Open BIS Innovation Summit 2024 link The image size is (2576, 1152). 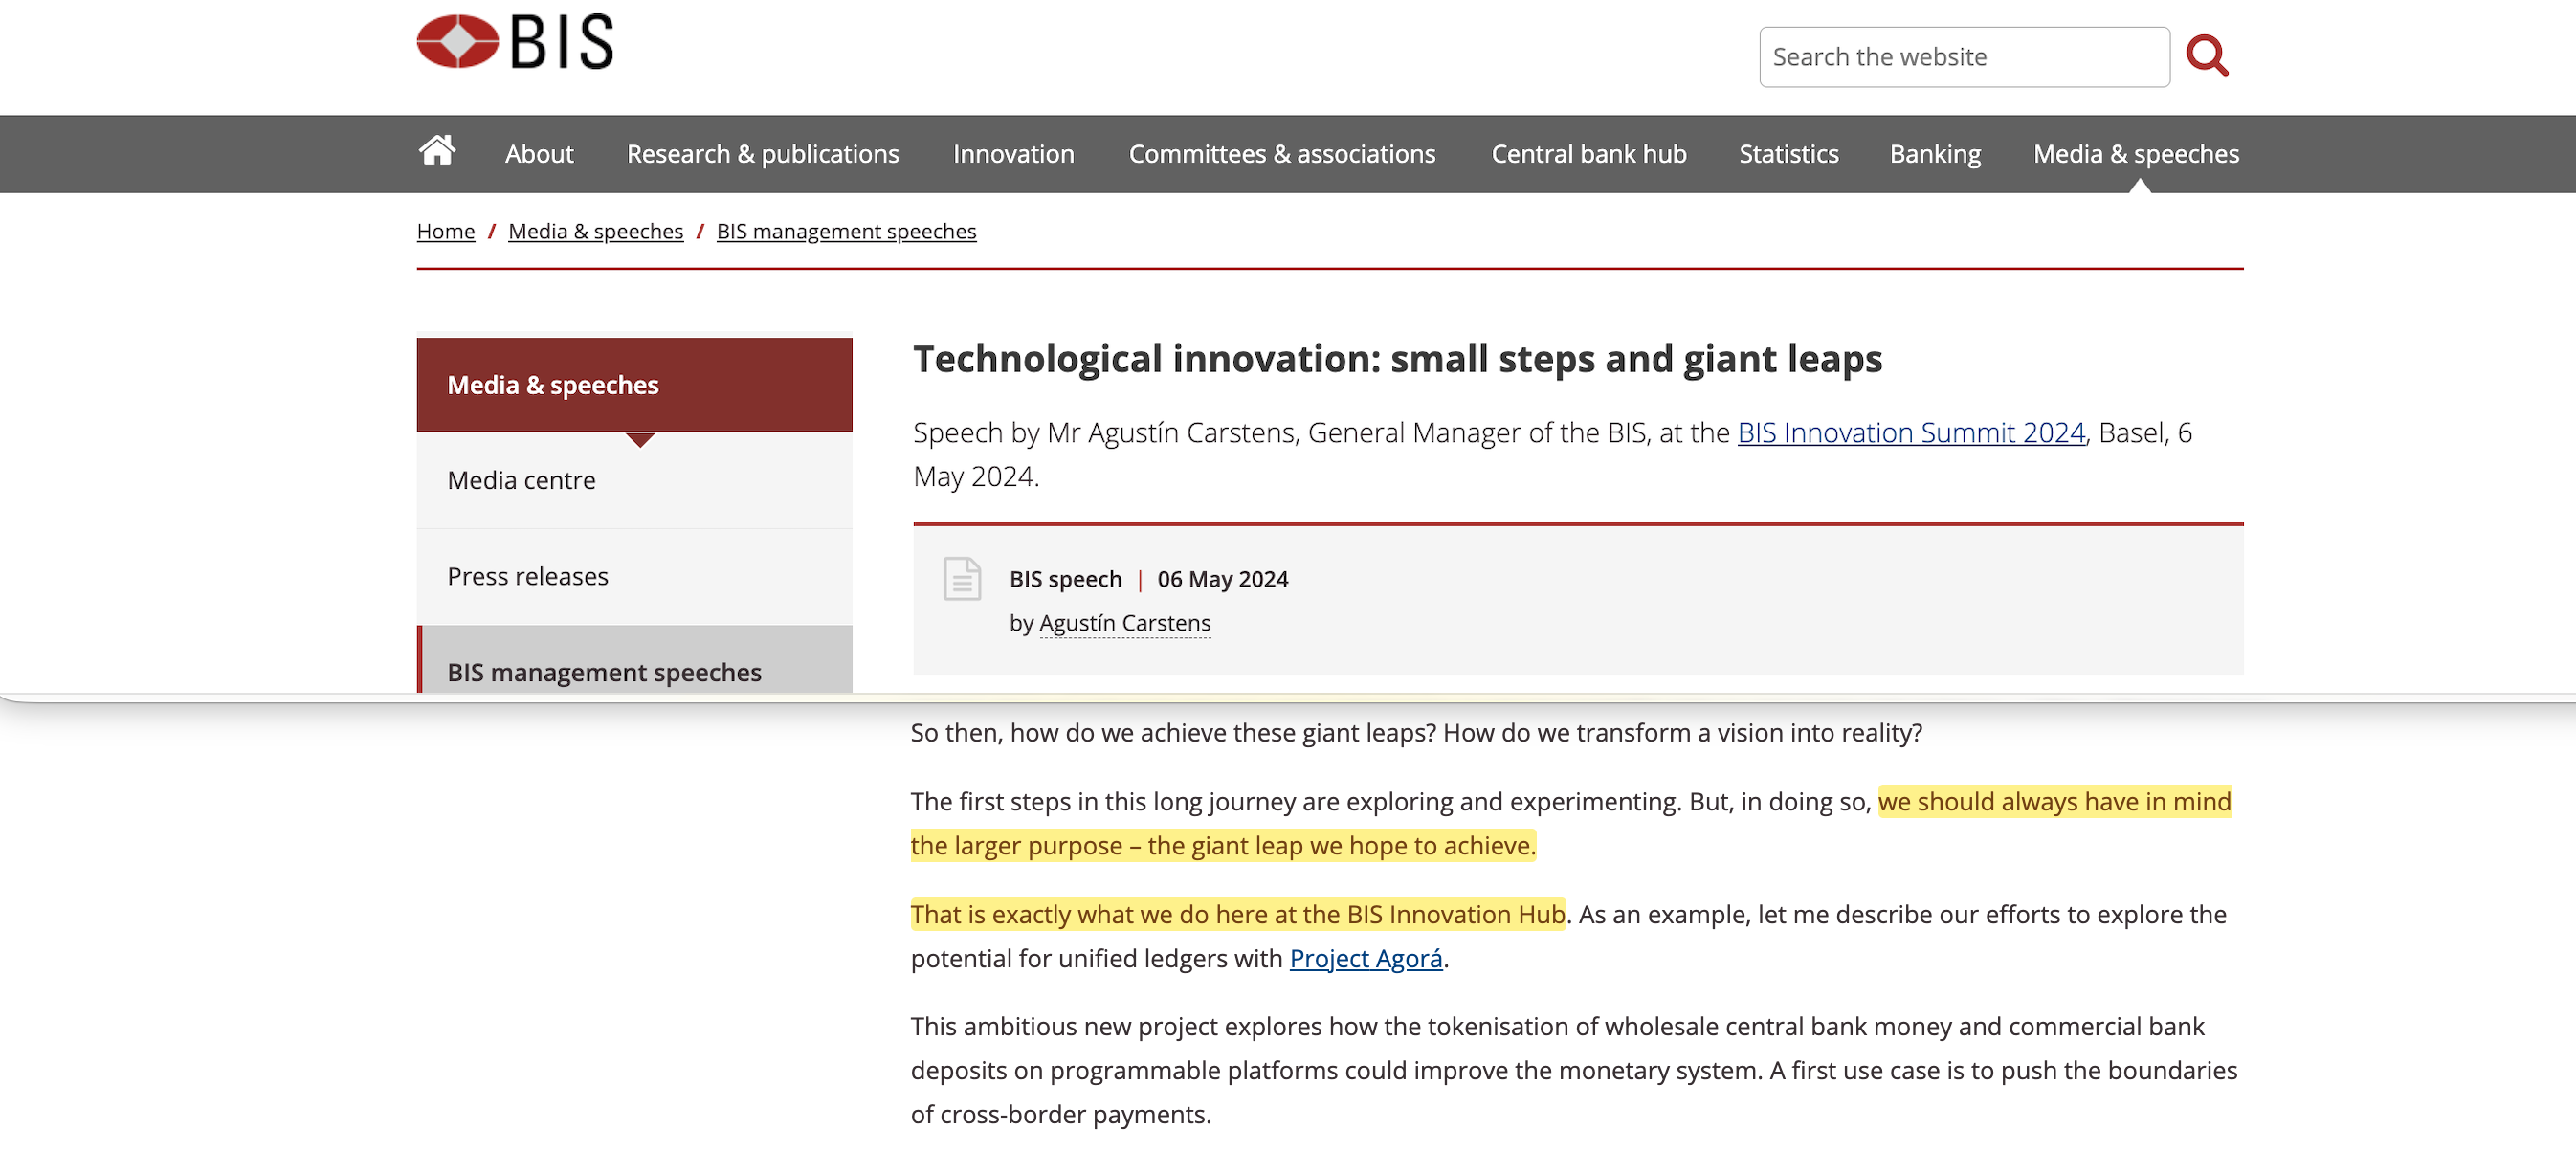pos(1910,432)
